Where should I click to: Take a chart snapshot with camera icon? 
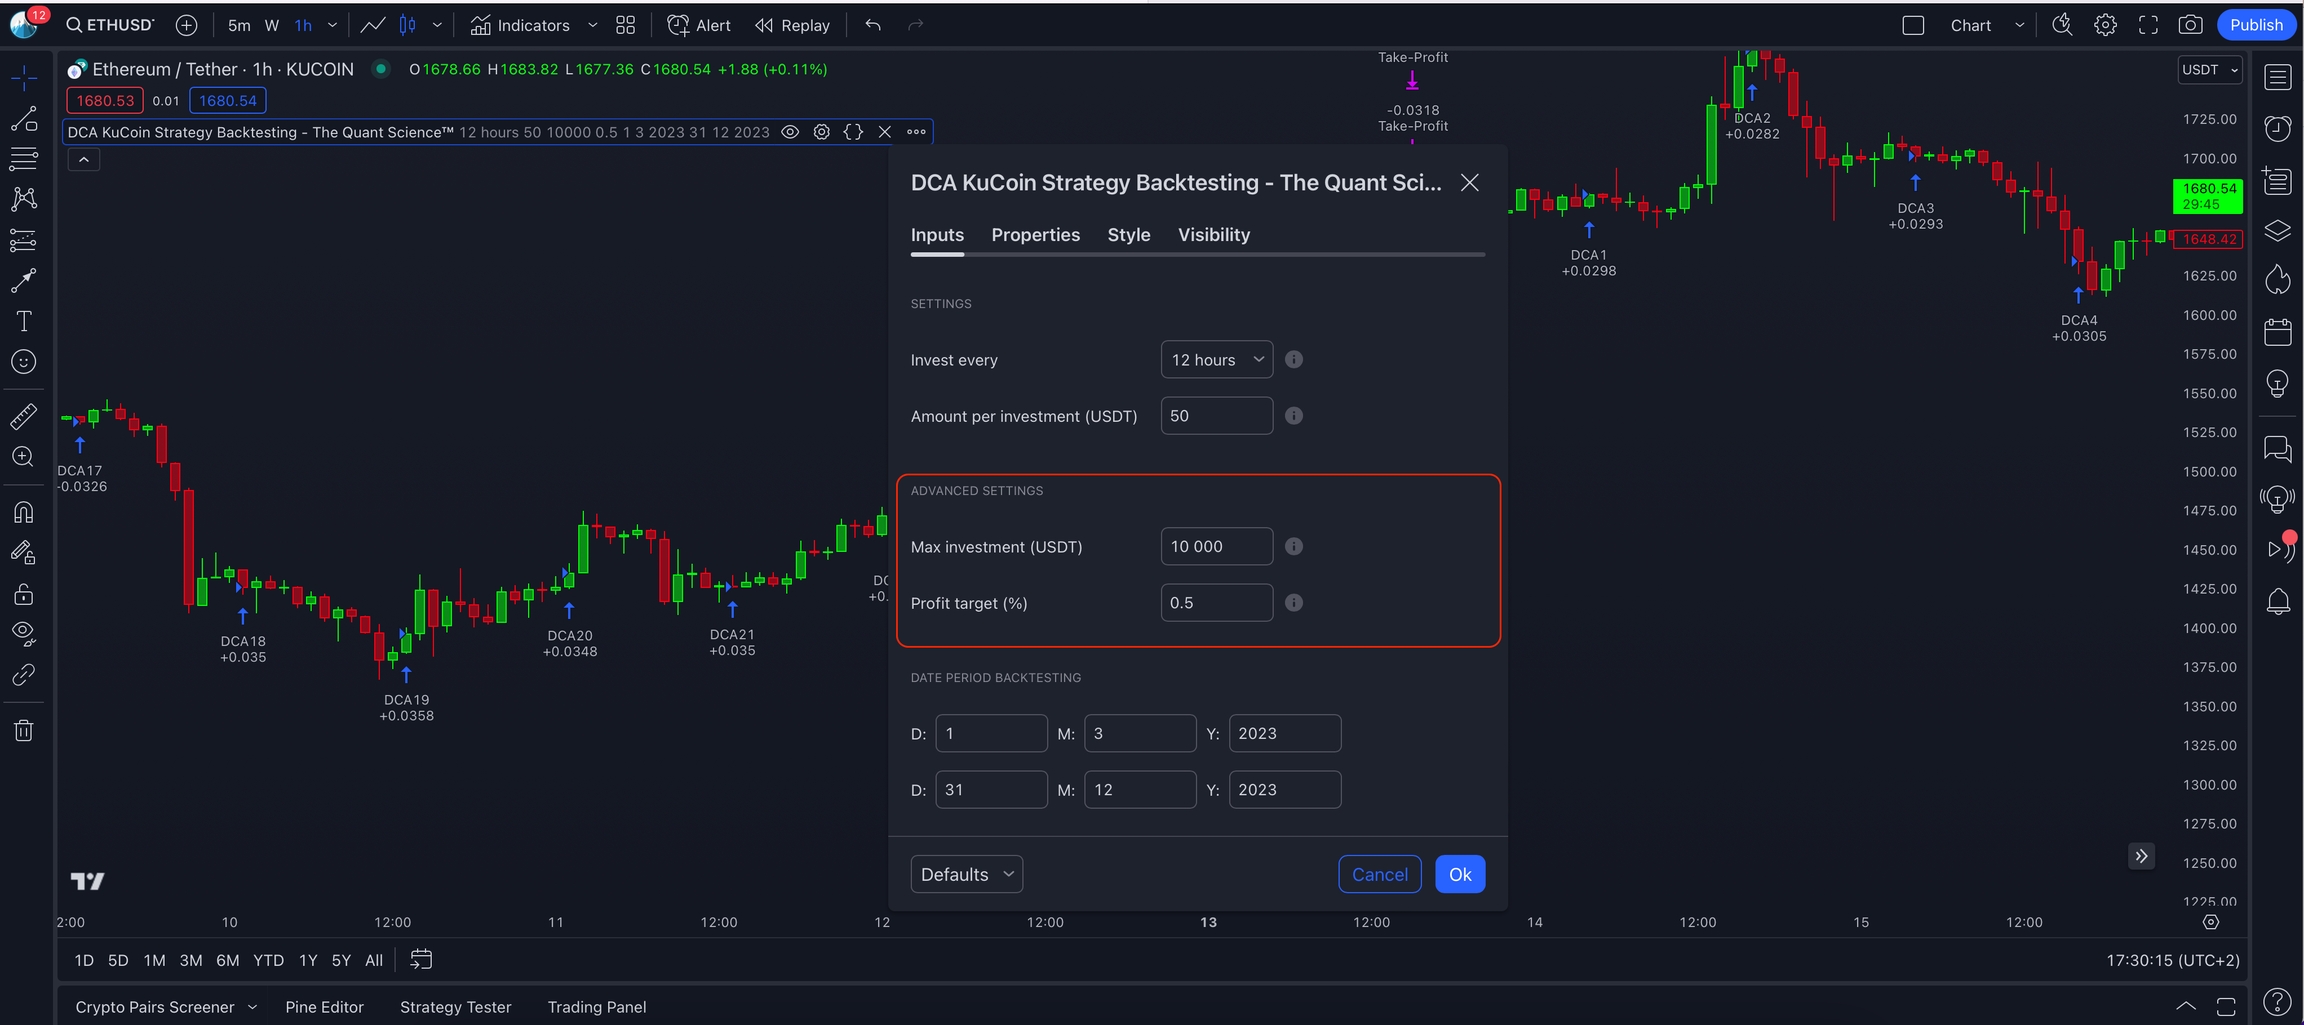click(x=2190, y=25)
